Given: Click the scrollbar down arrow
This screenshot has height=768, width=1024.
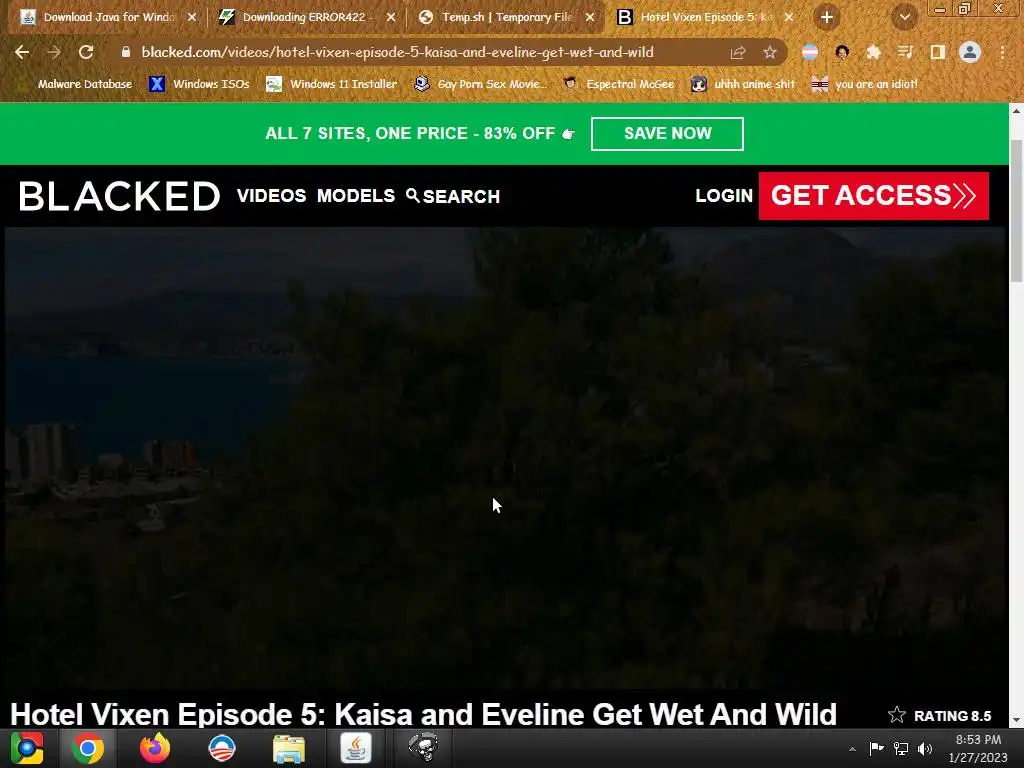Looking at the screenshot, I should point(1016,721).
